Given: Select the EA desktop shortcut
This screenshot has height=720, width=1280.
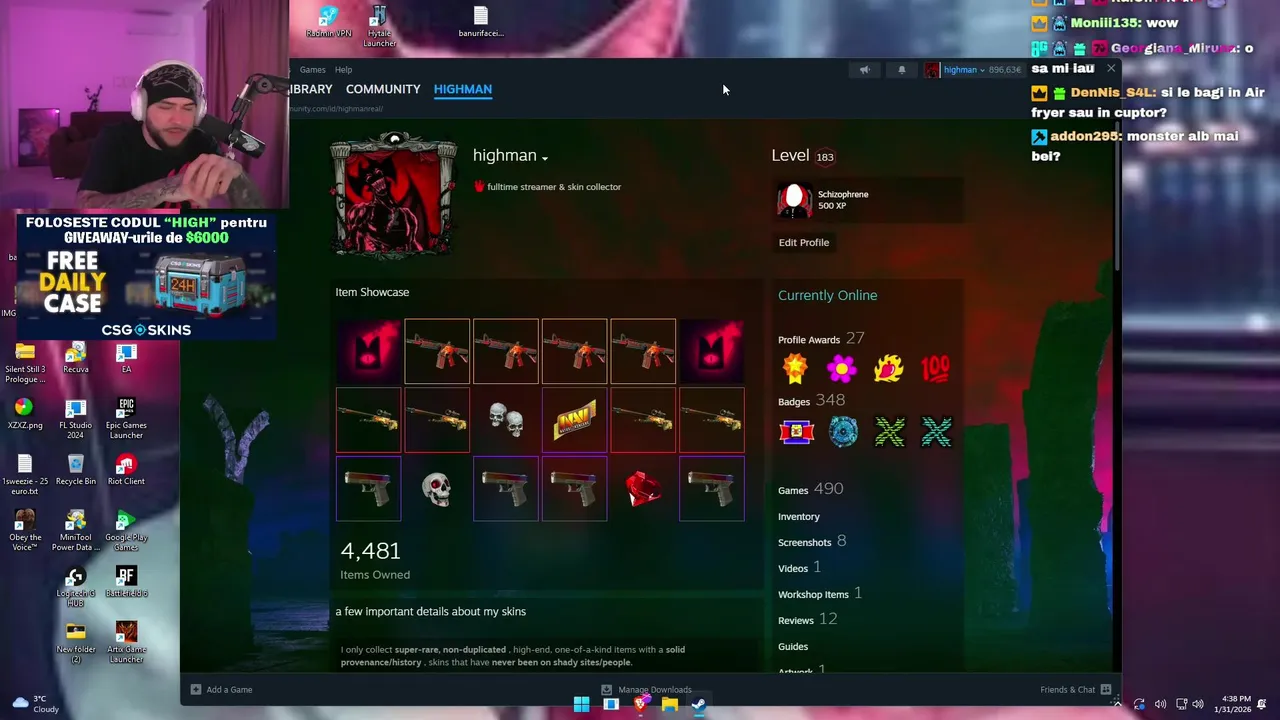Looking at the screenshot, I should [x=126, y=358].
